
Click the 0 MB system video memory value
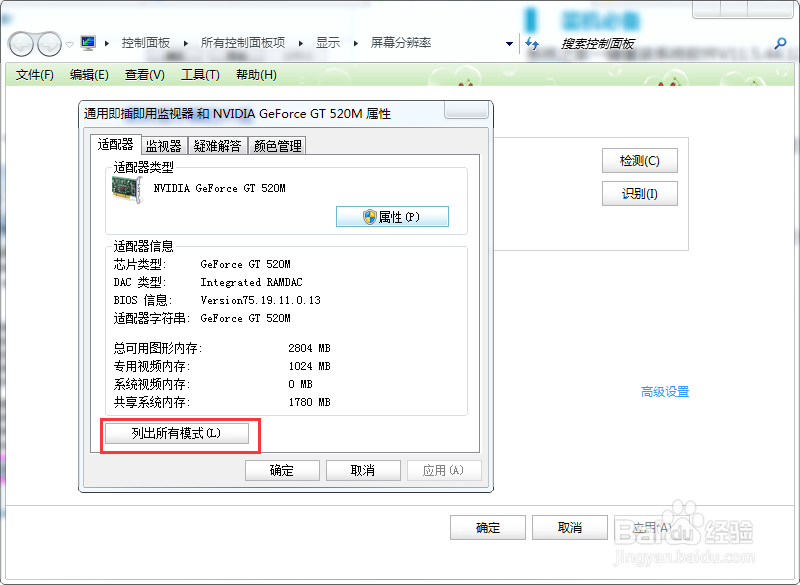click(x=300, y=384)
